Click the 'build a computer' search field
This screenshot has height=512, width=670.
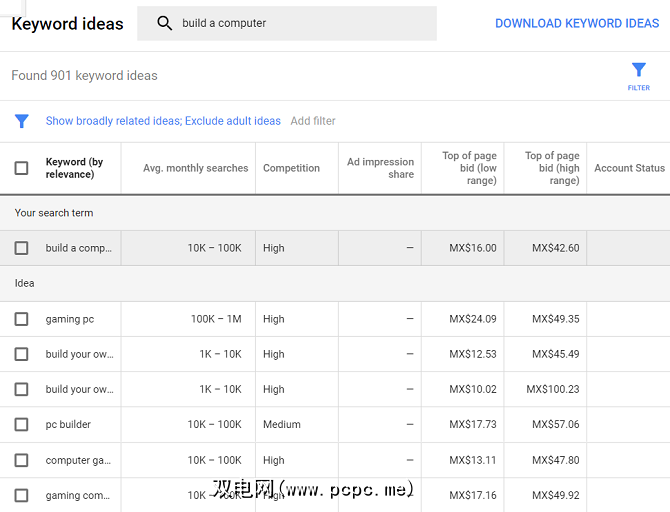pyautogui.click(x=300, y=23)
